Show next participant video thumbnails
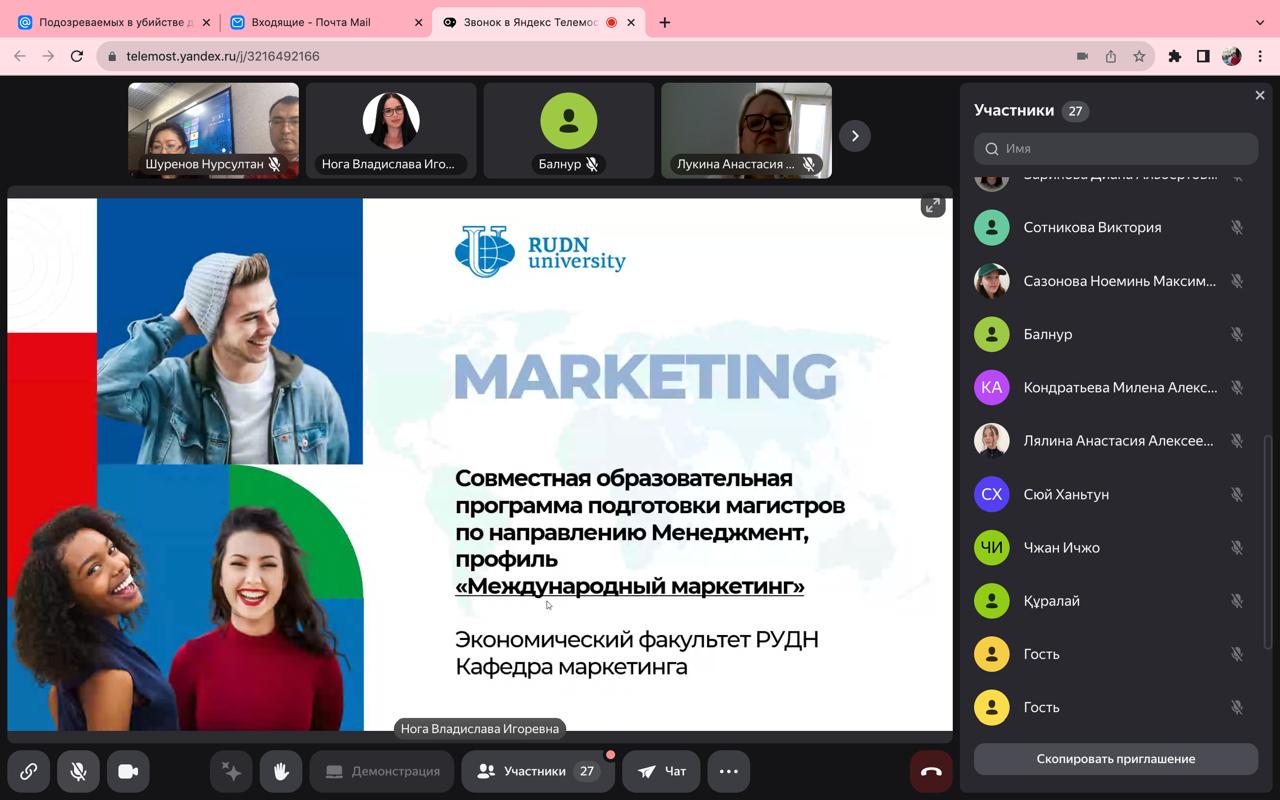This screenshot has height=800, width=1280. point(855,136)
